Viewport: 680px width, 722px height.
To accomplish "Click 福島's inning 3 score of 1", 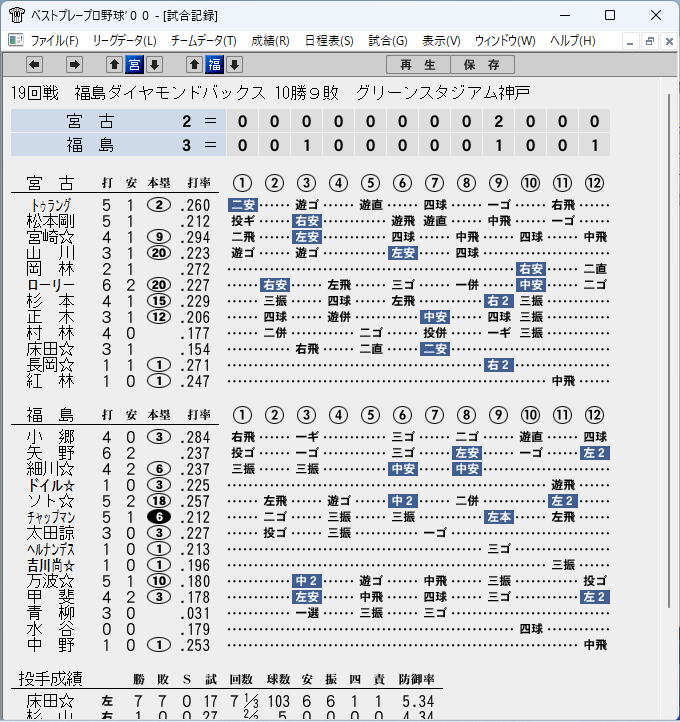I will click(307, 146).
